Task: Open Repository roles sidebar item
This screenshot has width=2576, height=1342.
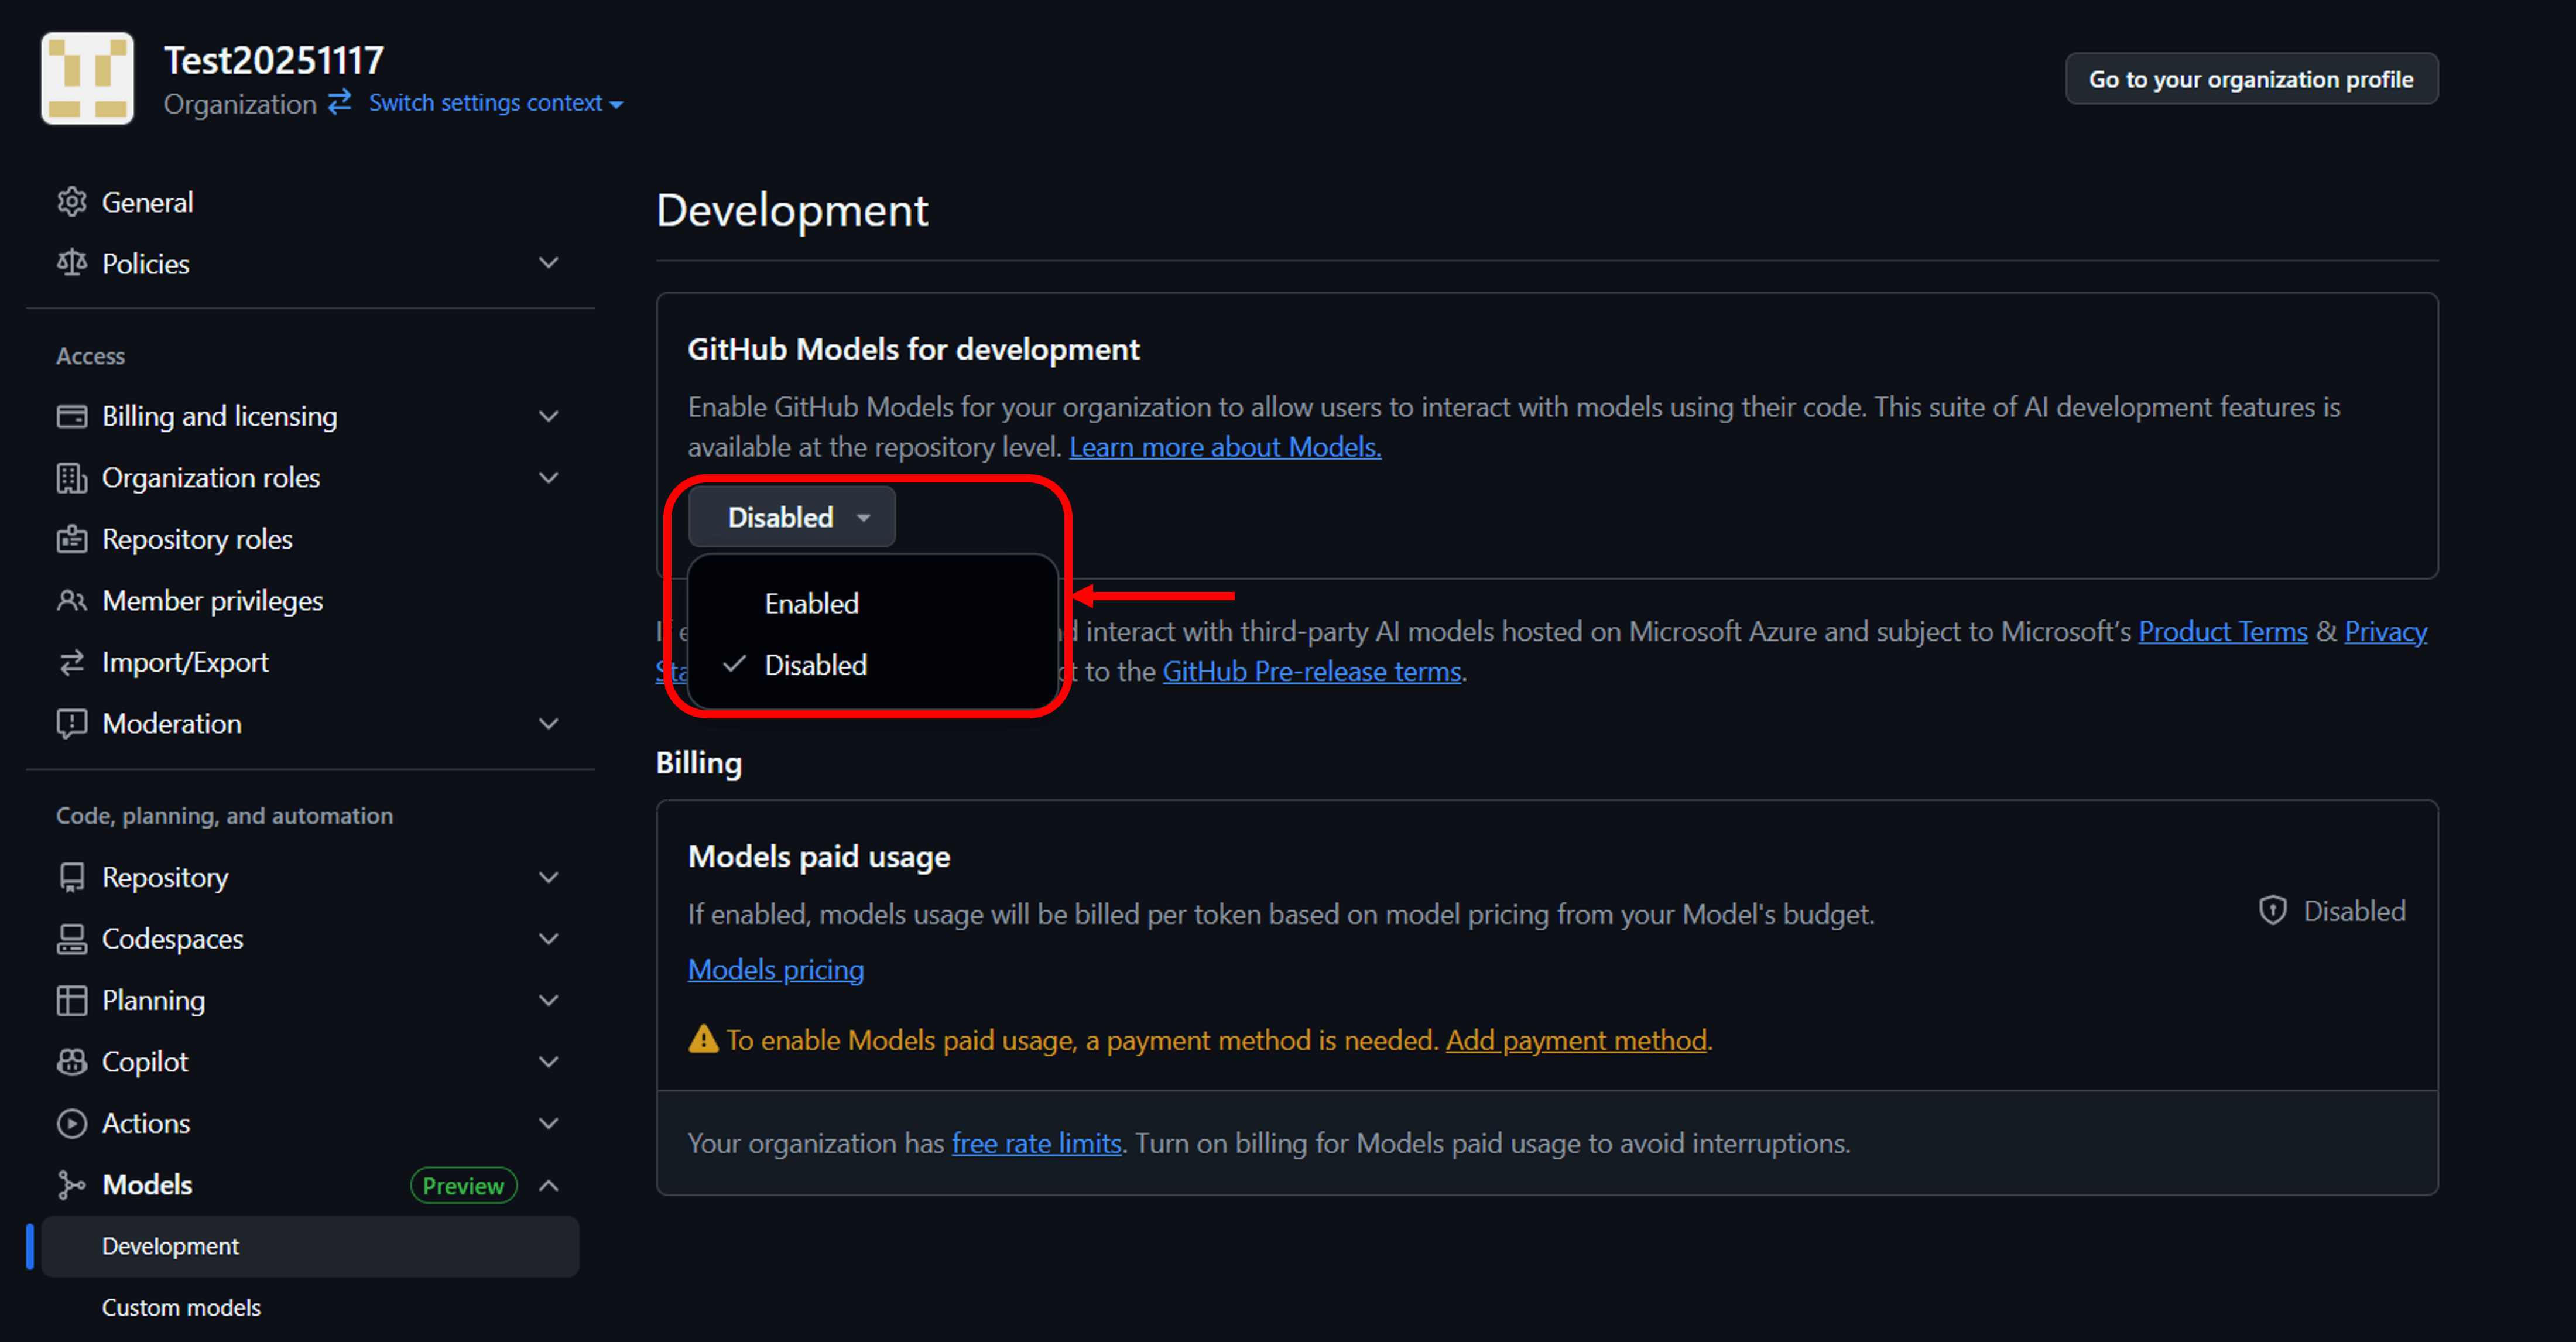Action: click(x=197, y=539)
